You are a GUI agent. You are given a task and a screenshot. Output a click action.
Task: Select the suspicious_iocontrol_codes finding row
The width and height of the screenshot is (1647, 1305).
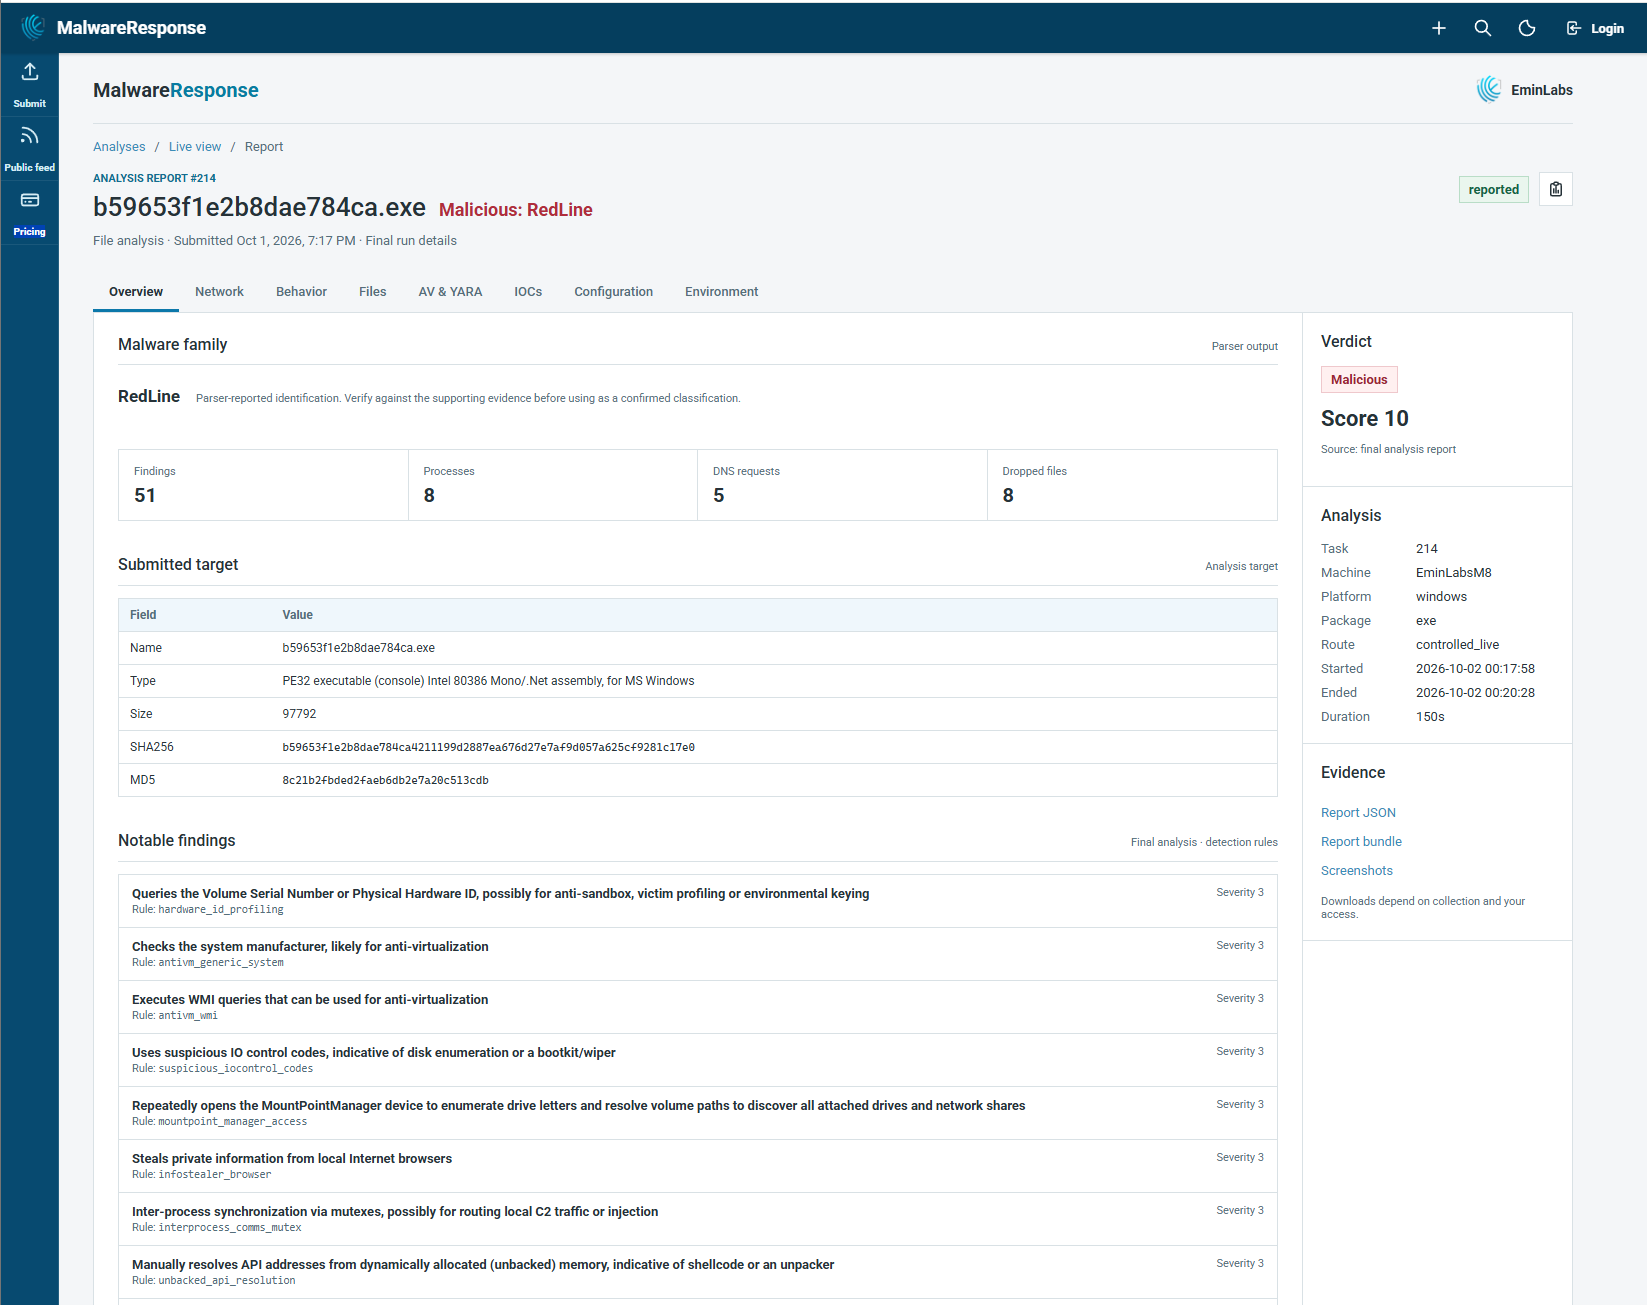698,1060
